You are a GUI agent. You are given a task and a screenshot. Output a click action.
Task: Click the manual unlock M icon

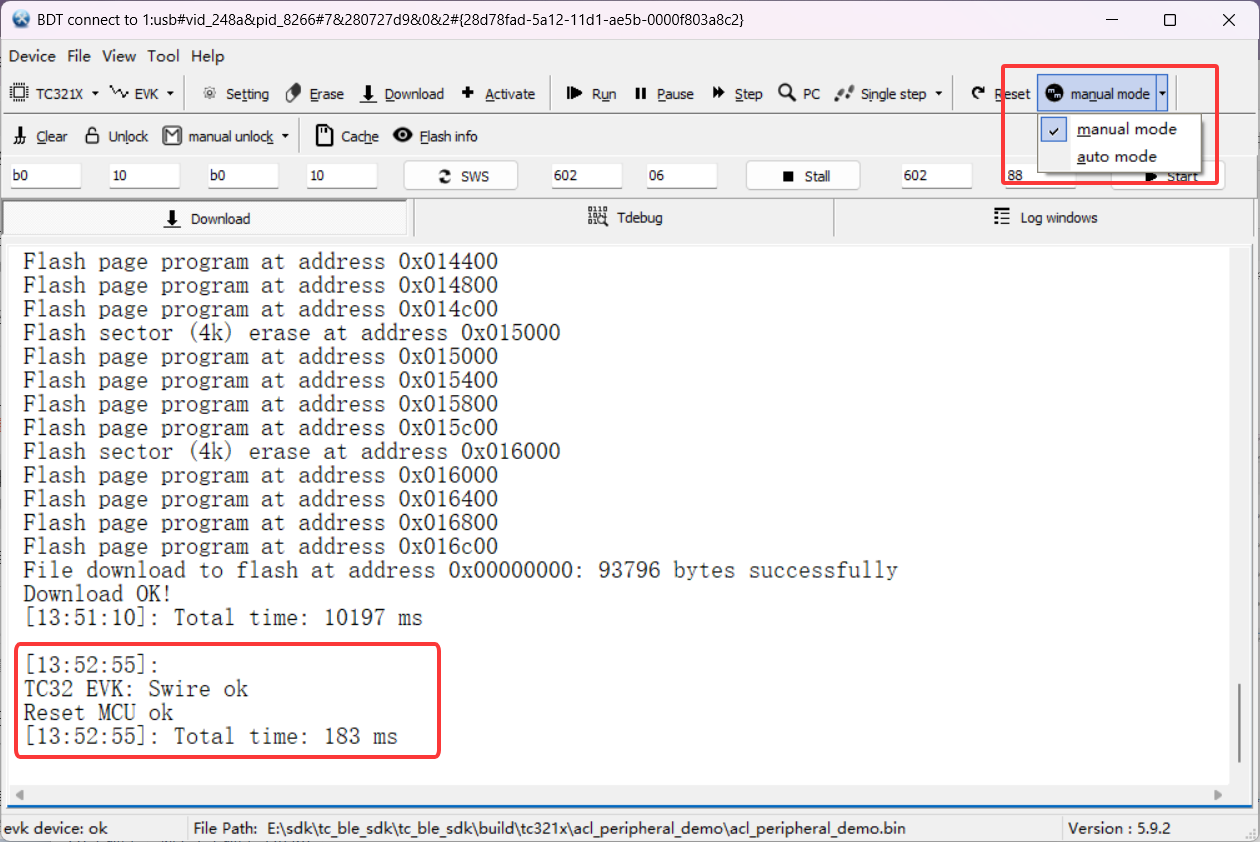click(172, 135)
